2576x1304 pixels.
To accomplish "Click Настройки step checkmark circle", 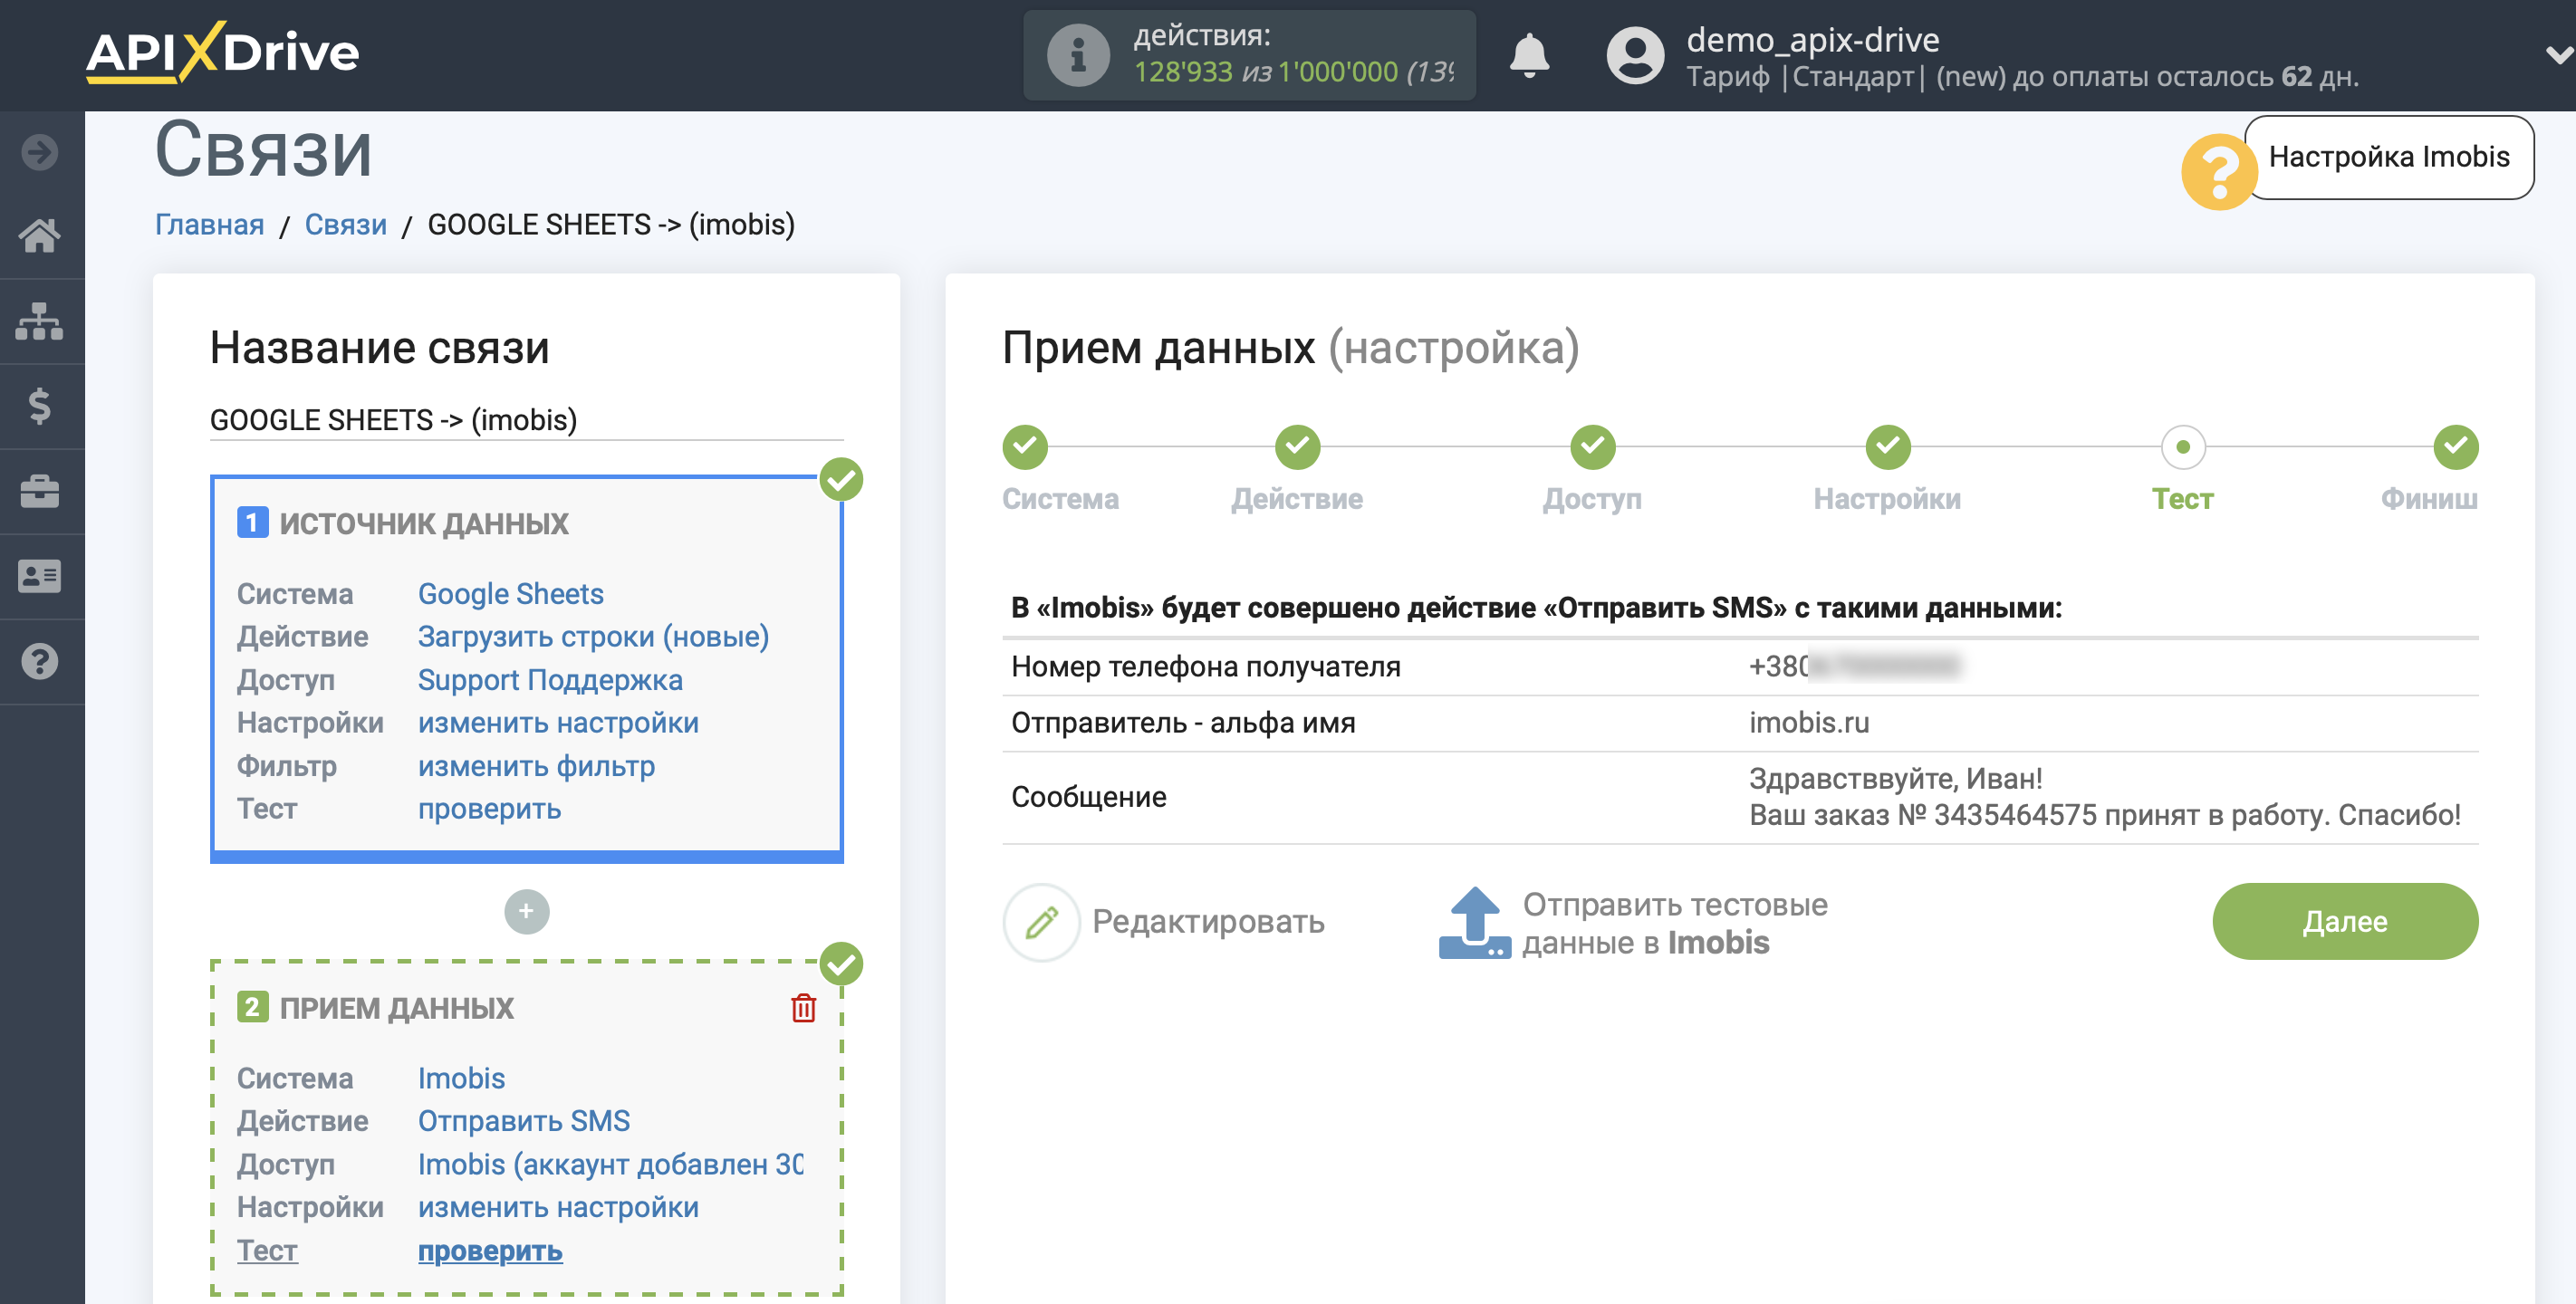I will (1887, 447).
